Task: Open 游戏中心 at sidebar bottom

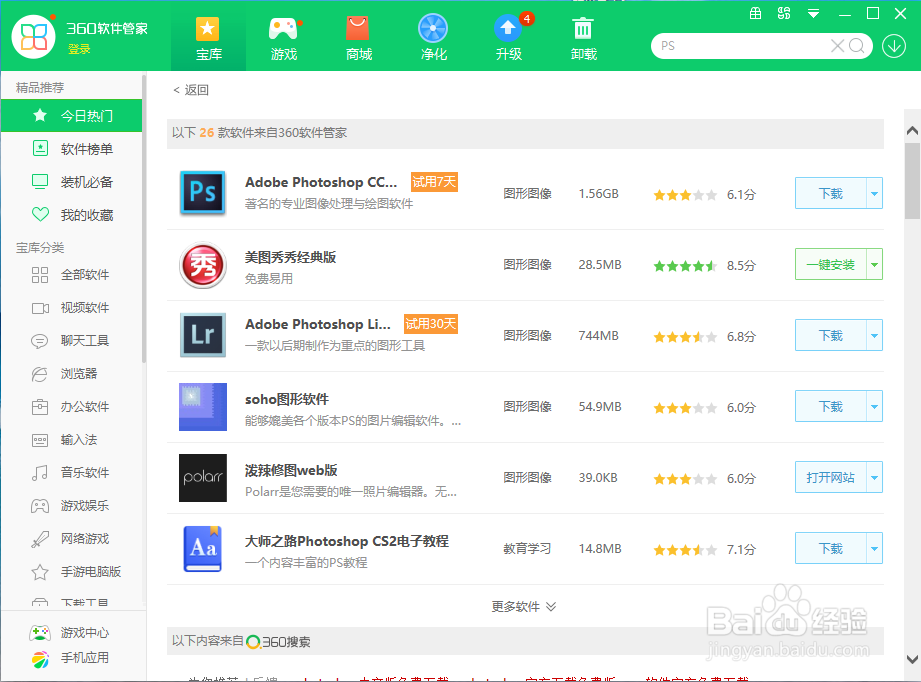Action: click(x=69, y=633)
